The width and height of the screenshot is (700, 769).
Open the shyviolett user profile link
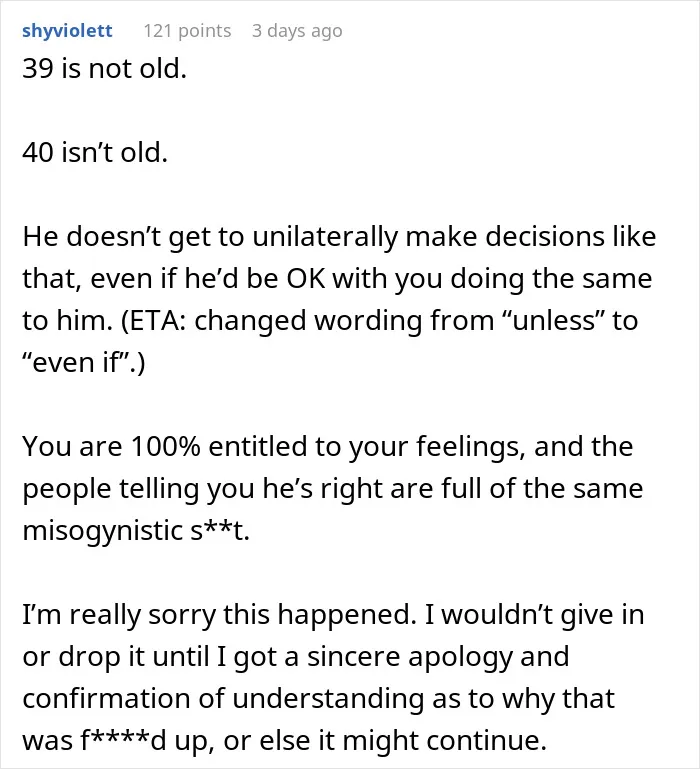[x=67, y=31]
